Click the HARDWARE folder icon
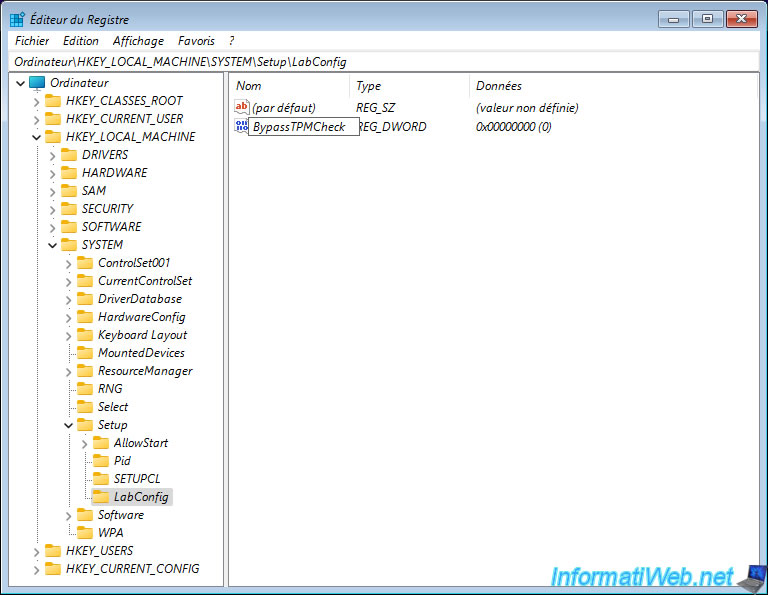The image size is (768, 595). tap(69, 173)
